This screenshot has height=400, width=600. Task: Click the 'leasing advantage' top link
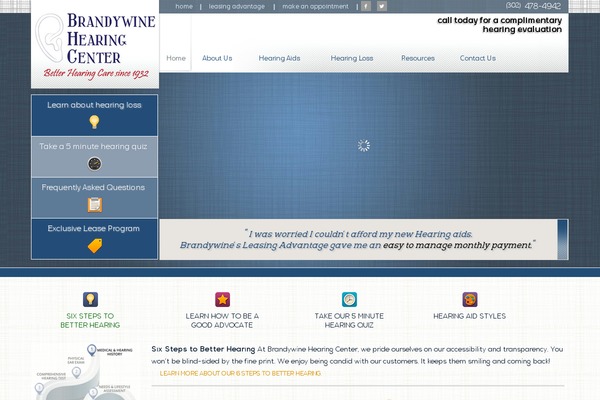236,7
